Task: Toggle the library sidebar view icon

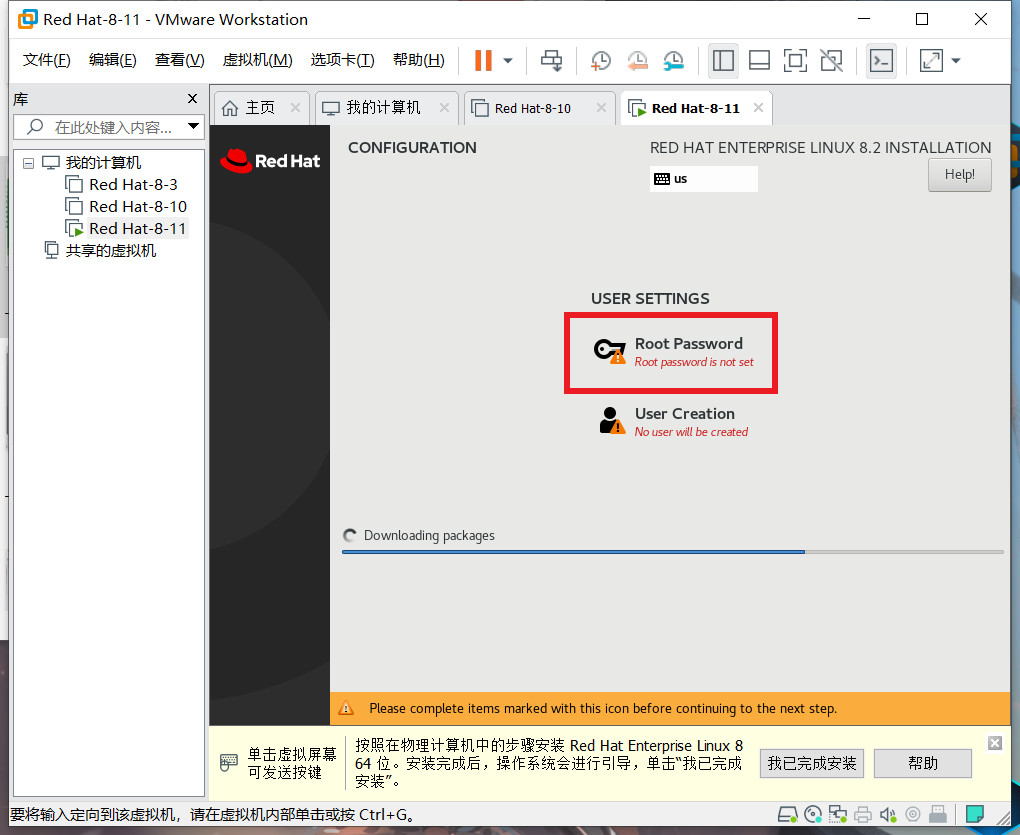Action: [723, 60]
